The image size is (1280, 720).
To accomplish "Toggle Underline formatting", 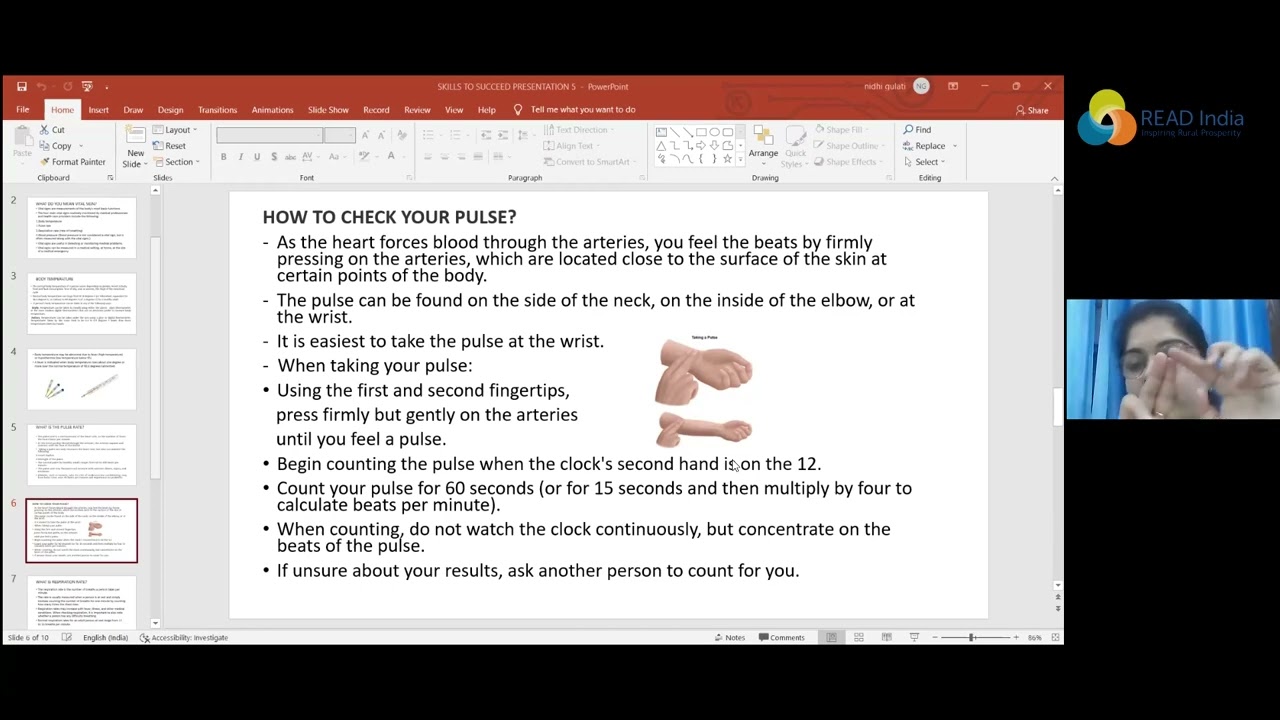I will 257,157.
